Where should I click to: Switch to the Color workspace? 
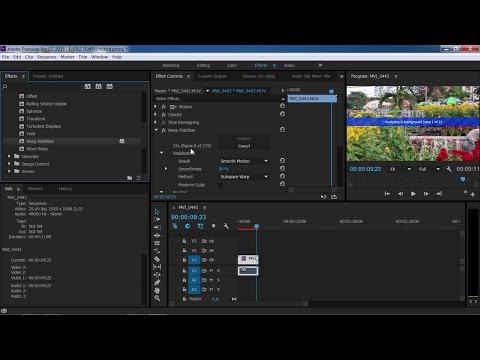click(232, 65)
